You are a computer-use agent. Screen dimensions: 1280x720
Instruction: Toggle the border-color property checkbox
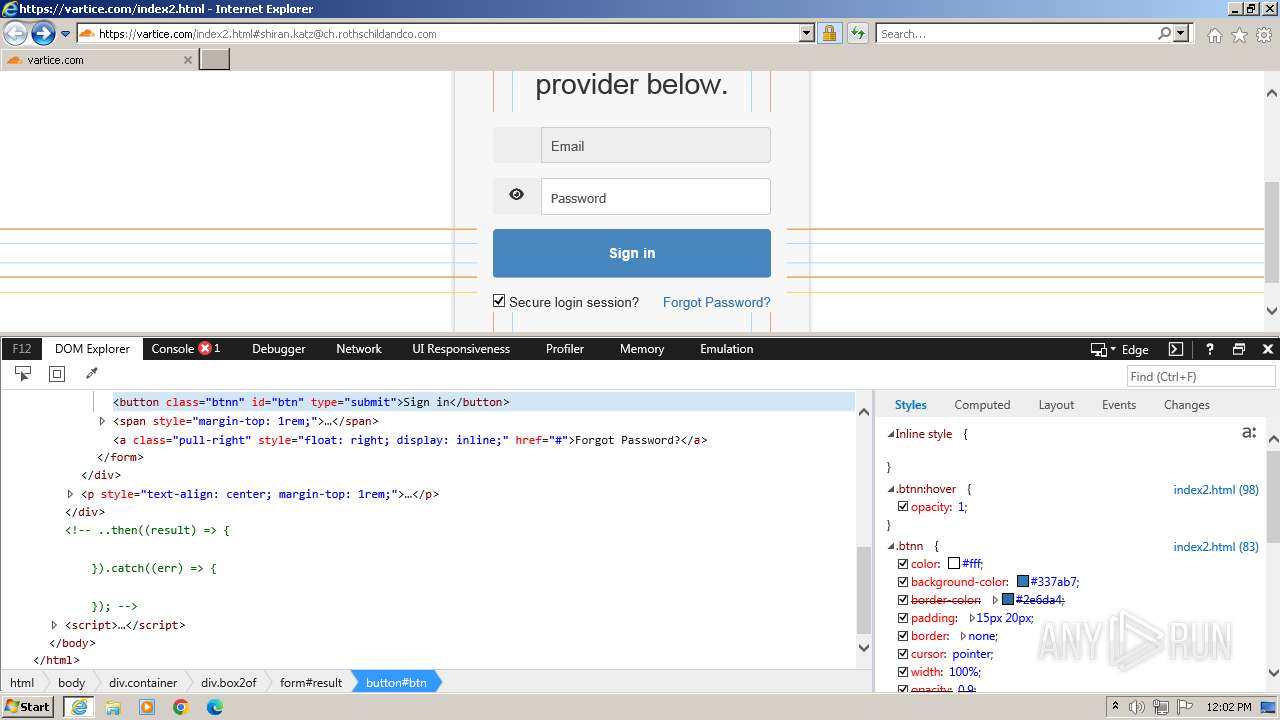pos(903,600)
